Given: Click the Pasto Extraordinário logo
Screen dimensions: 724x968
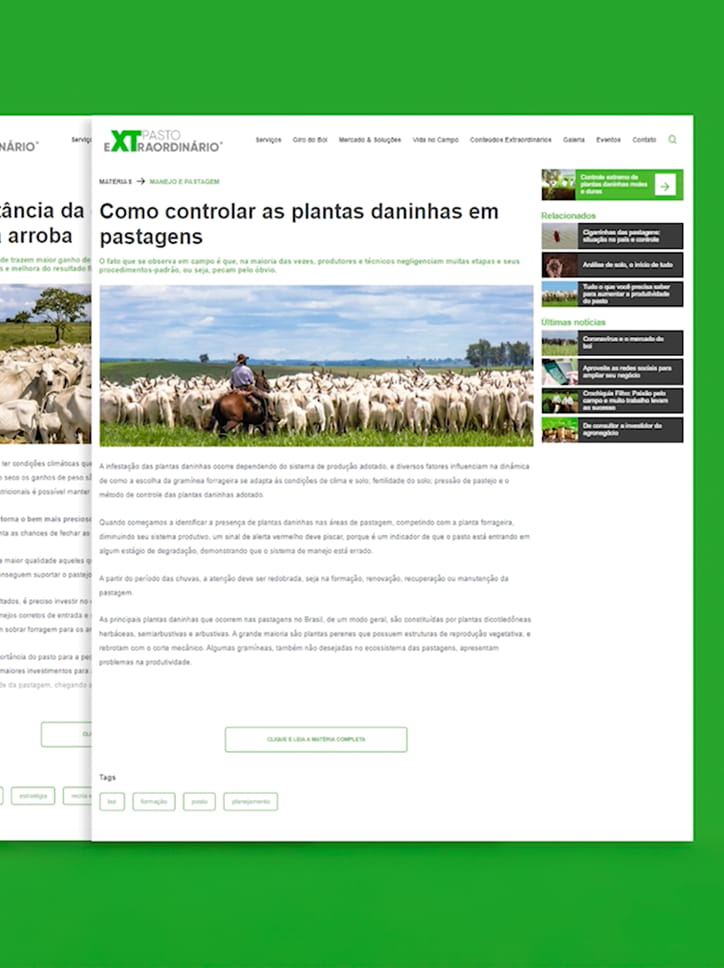Looking at the screenshot, I should pos(162,141).
